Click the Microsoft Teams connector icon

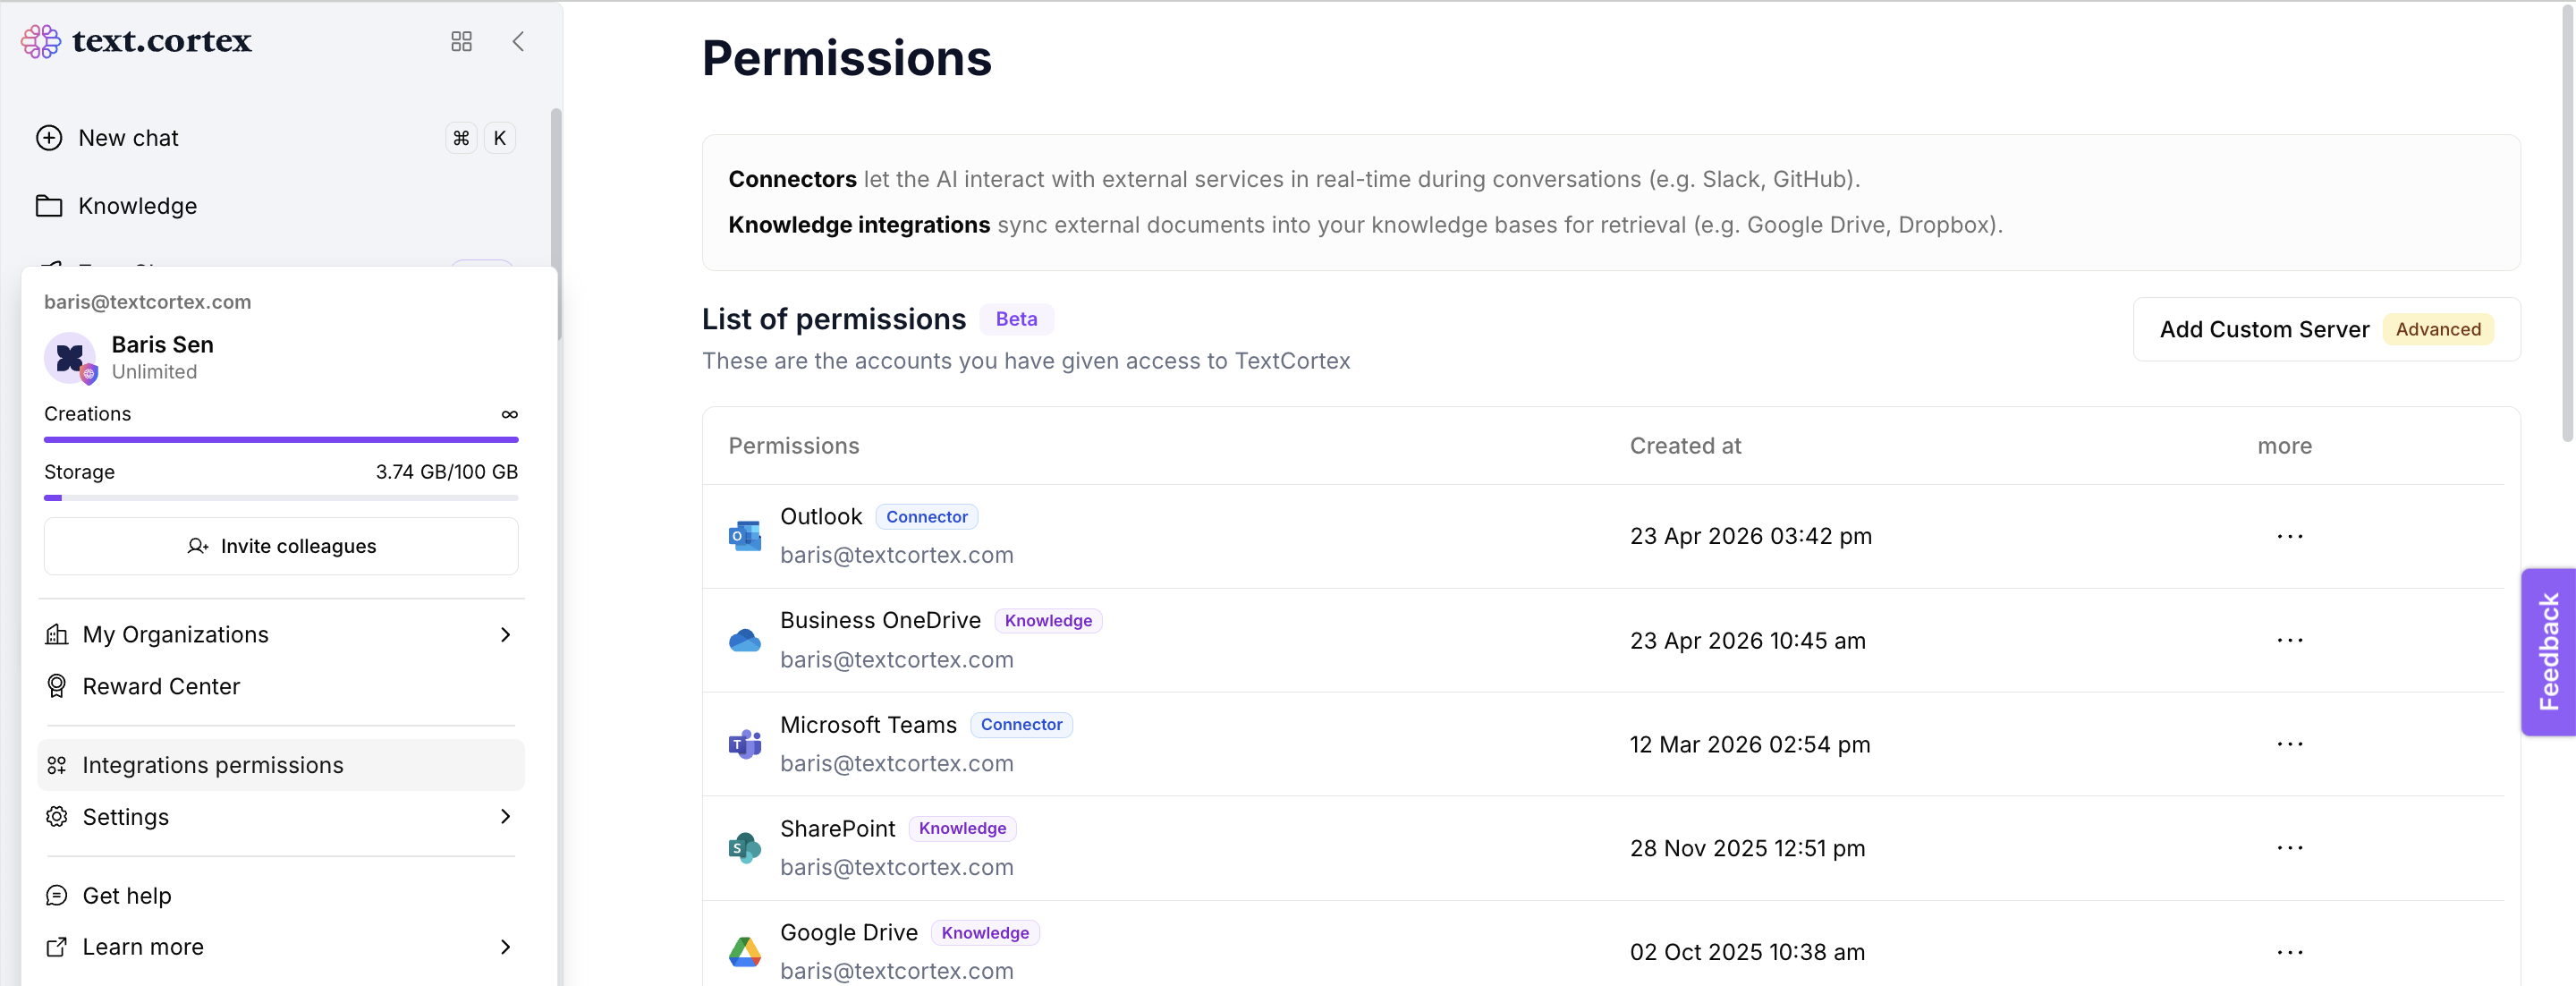(744, 743)
